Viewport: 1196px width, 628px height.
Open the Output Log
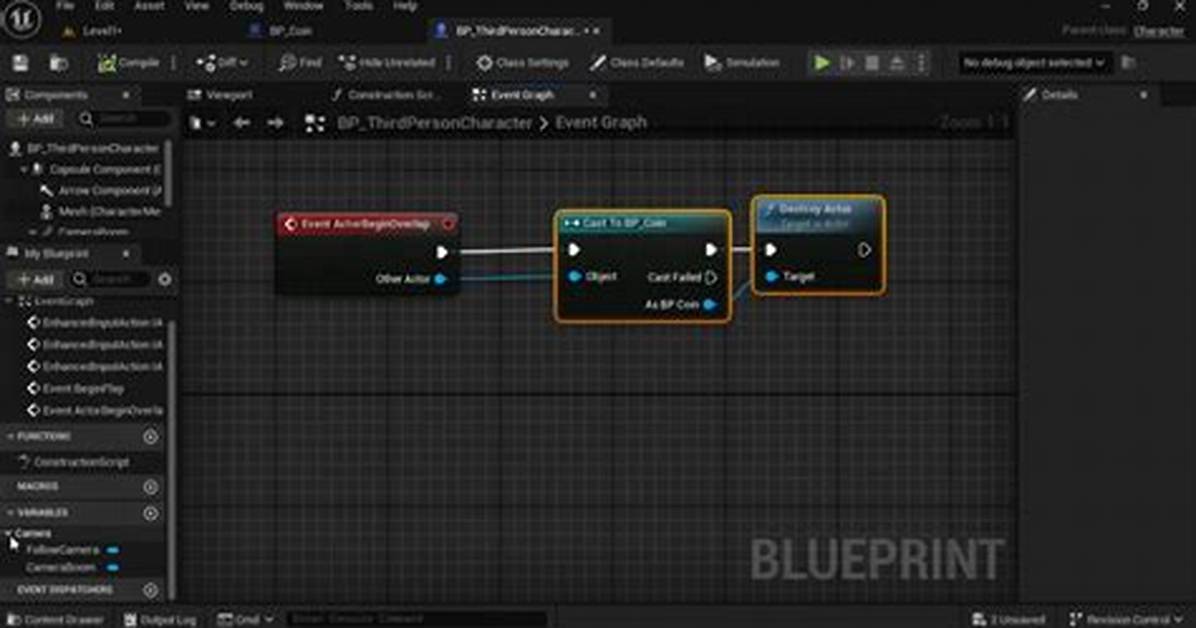tap(160, 620)
